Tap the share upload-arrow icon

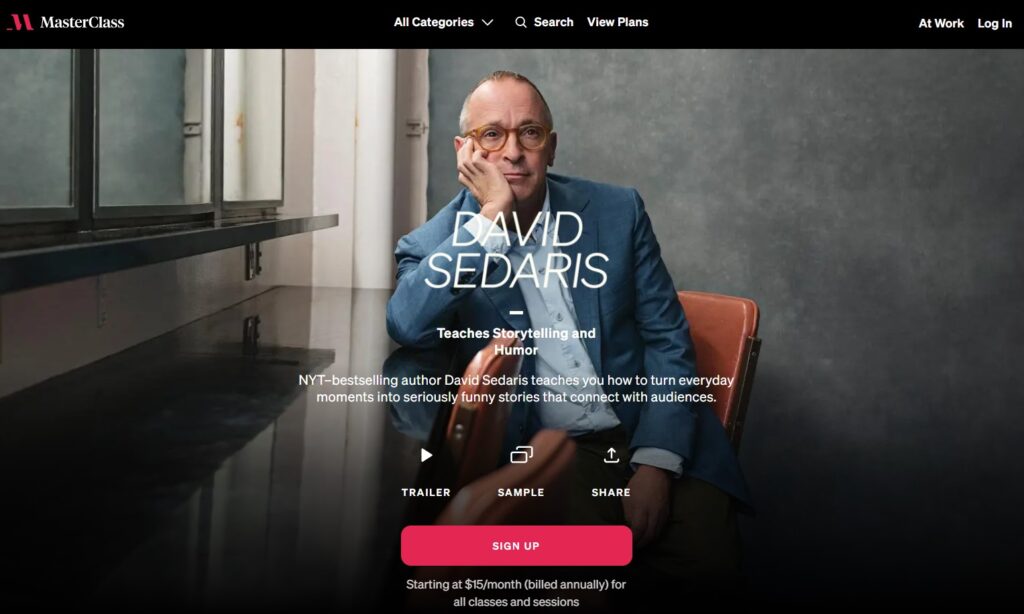611,455
